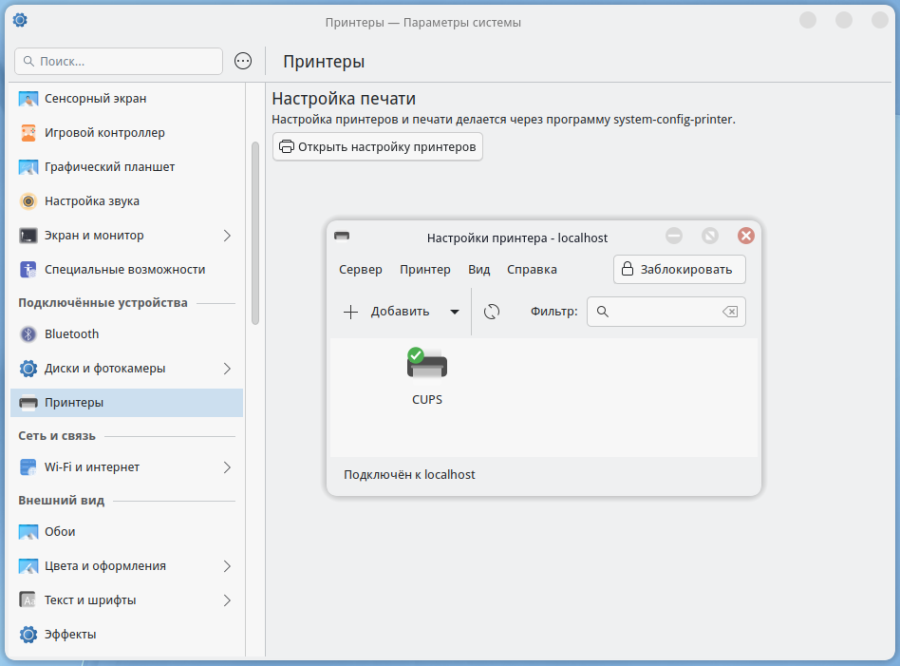Screen dimensions: 900x666
Task: Click the CUPS printer label
Action: point(427,400)
